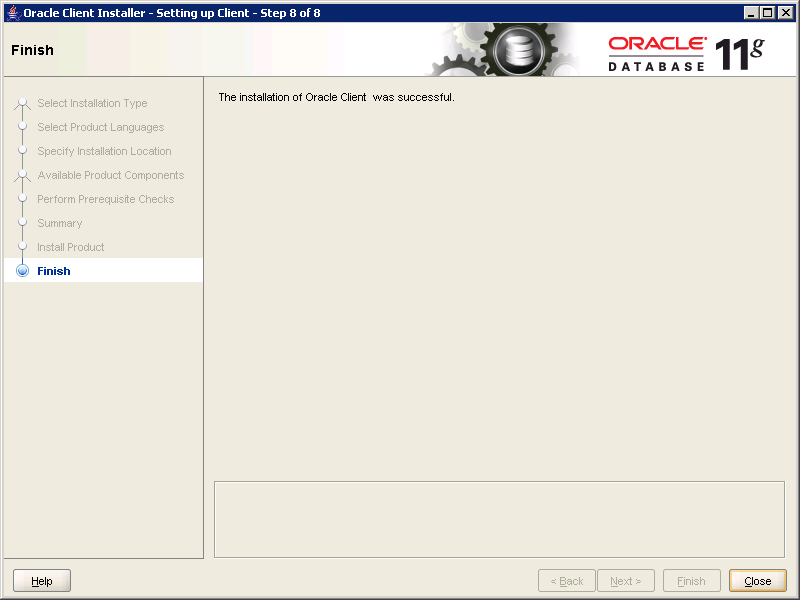Click the blue Finish step bullet icon
The height and width of the screenshot is (600, 800).
(22, 270)
